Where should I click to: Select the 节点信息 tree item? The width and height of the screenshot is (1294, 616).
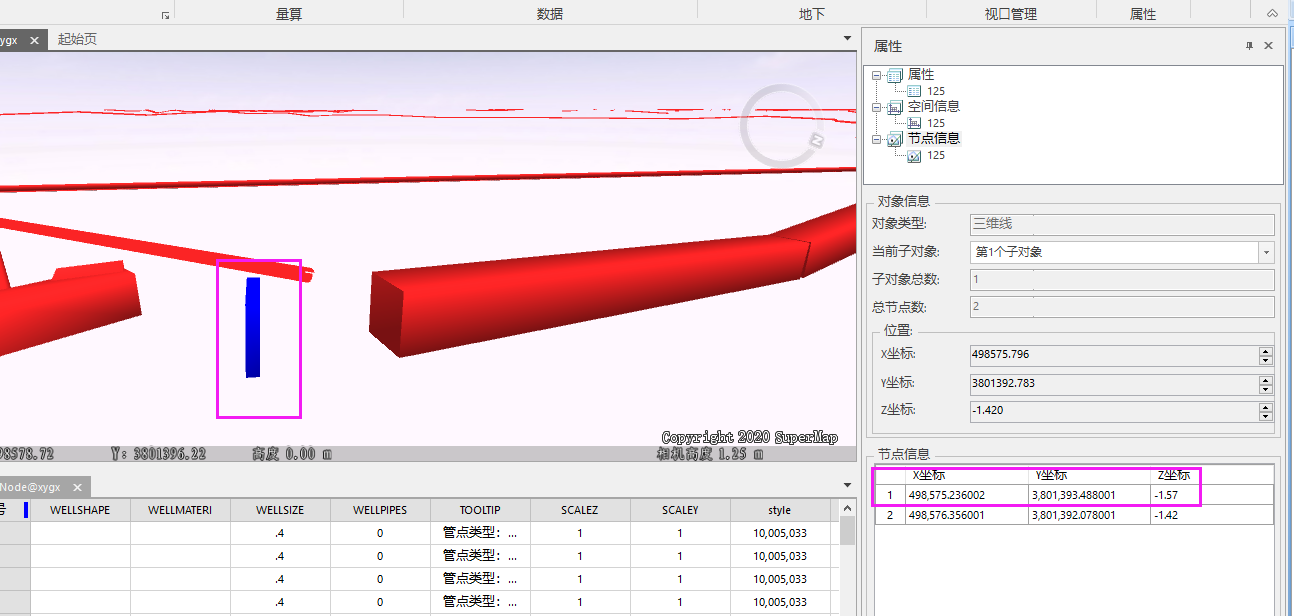934,139
